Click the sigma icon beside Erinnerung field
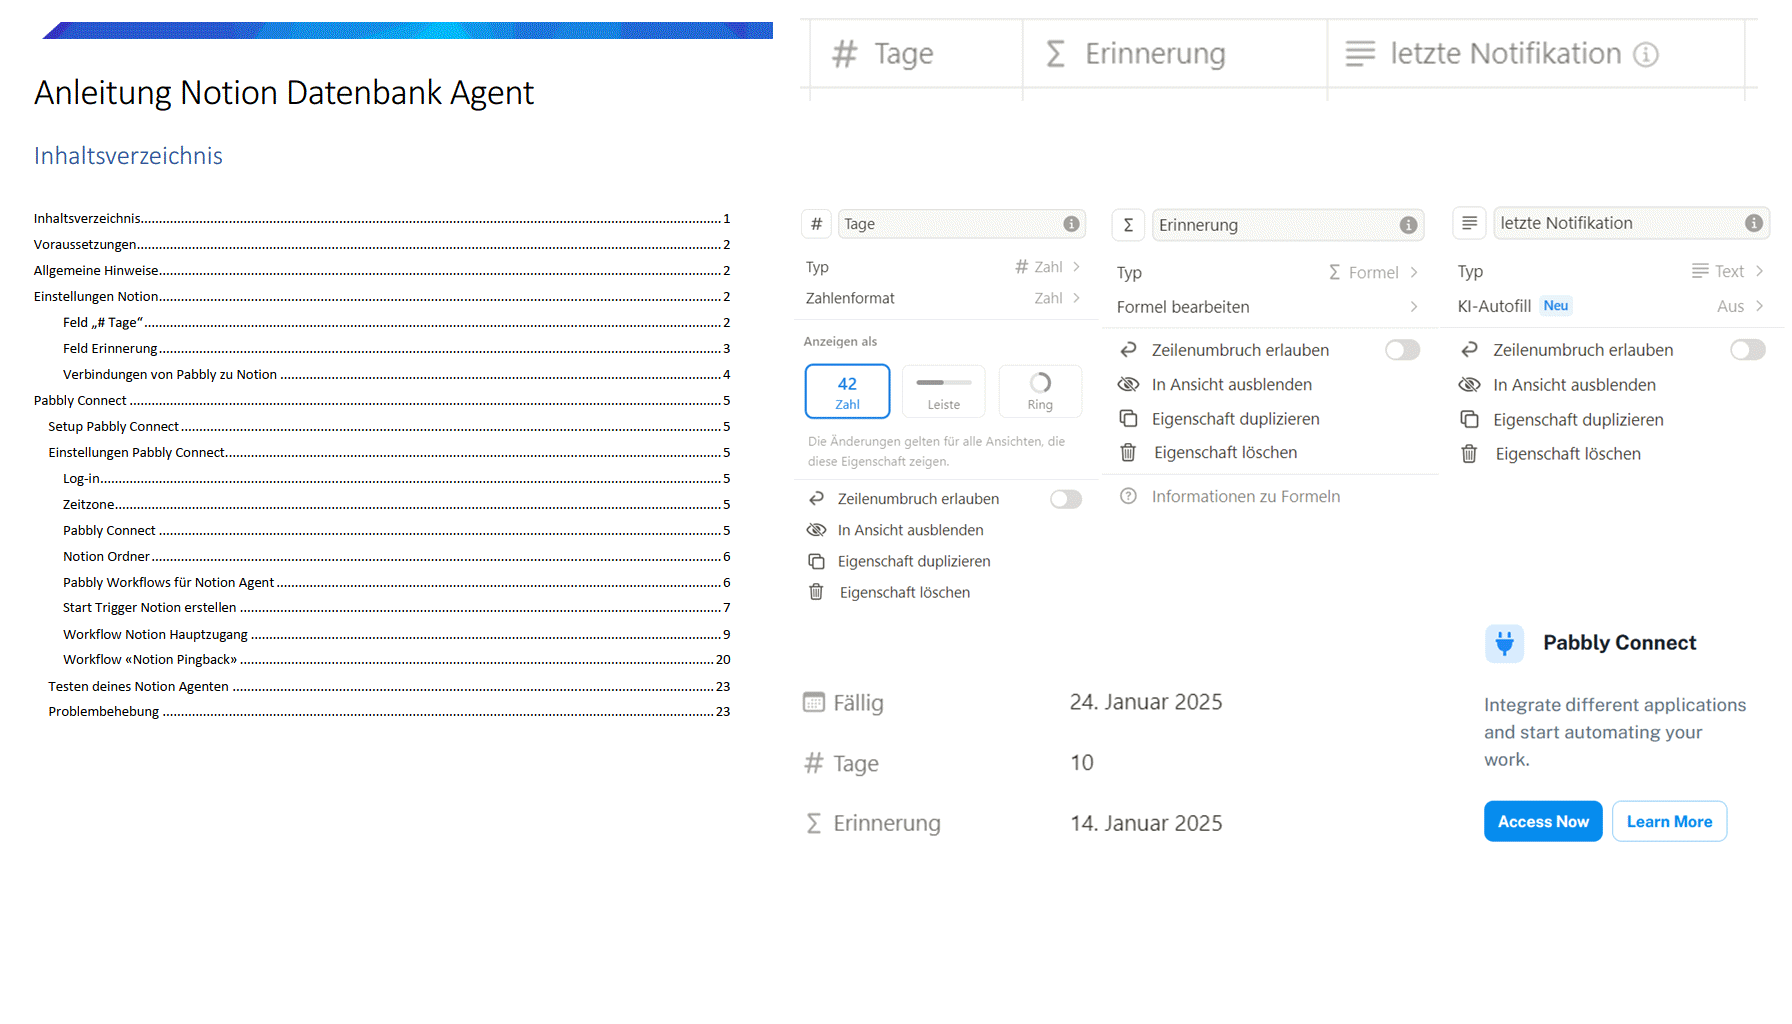This screenshot has height=1024, width=1792. click(1128, 225)
